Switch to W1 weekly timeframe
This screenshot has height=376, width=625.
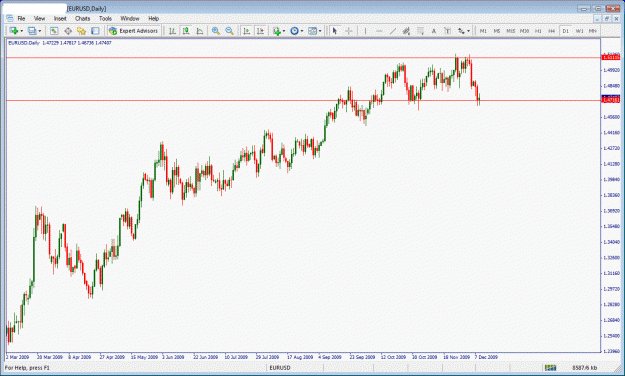[x=580, y=31]
